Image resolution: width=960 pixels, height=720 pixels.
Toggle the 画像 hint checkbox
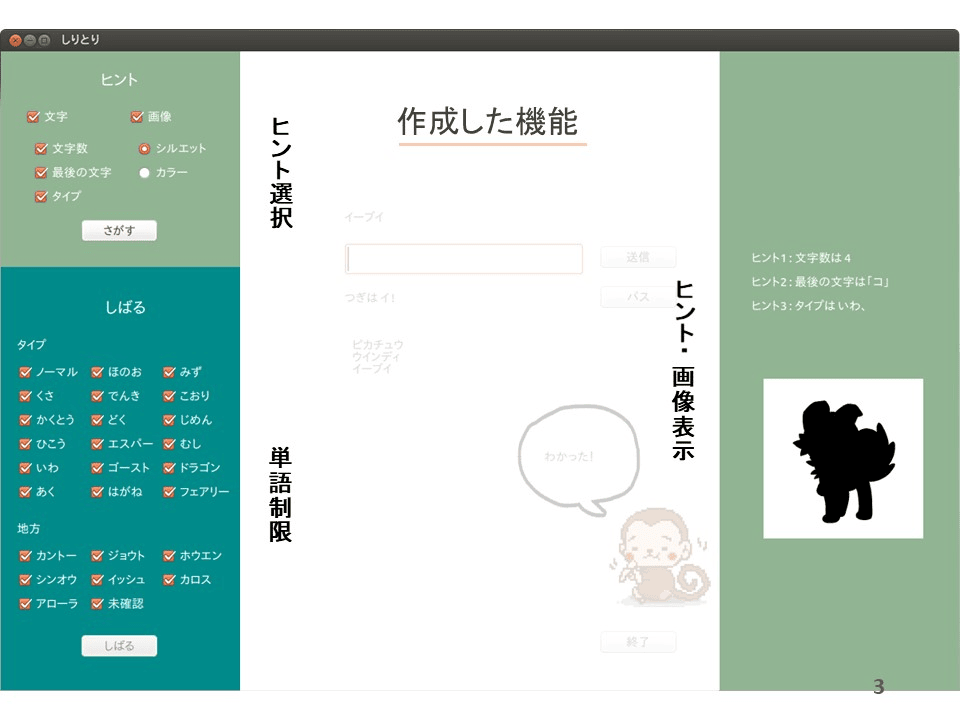click(x=137, y=116)
